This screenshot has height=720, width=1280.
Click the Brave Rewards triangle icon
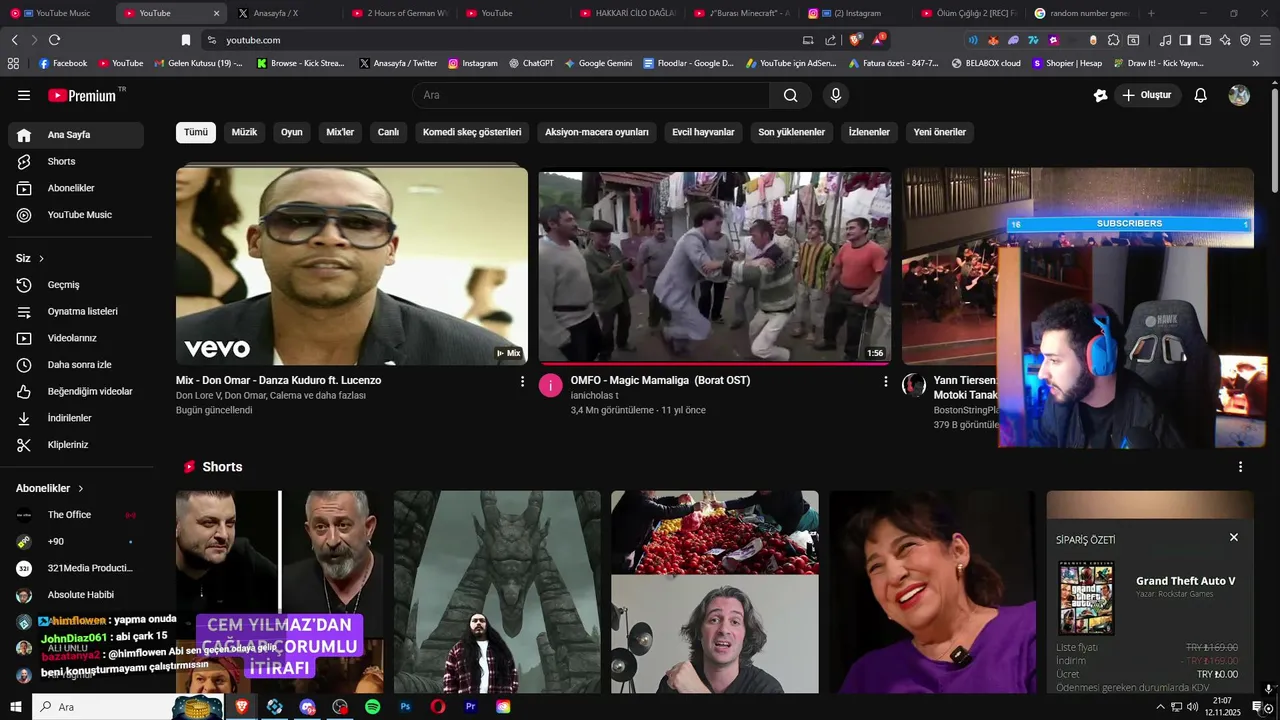click(x=878, y=40)
